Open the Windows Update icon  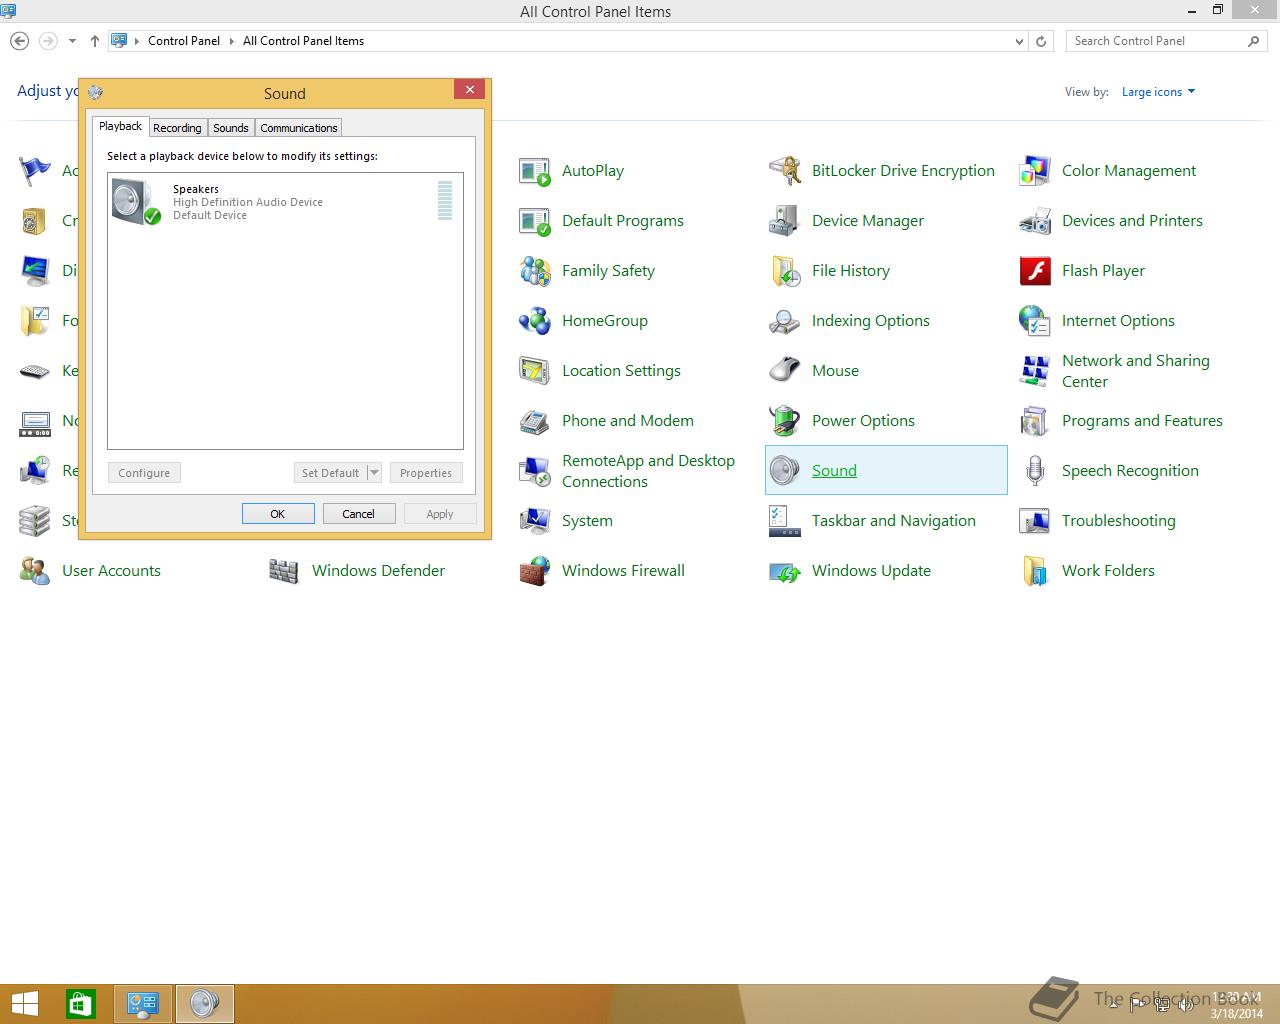pyautogui.click(x=785, y=571)
